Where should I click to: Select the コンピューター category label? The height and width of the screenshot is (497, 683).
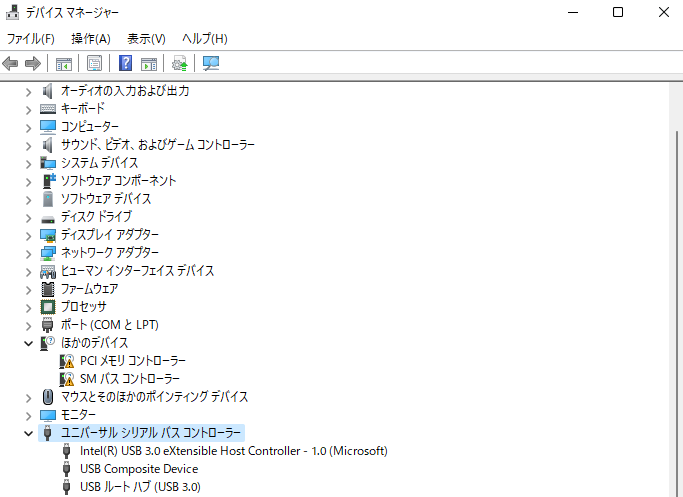click(90, 127)
